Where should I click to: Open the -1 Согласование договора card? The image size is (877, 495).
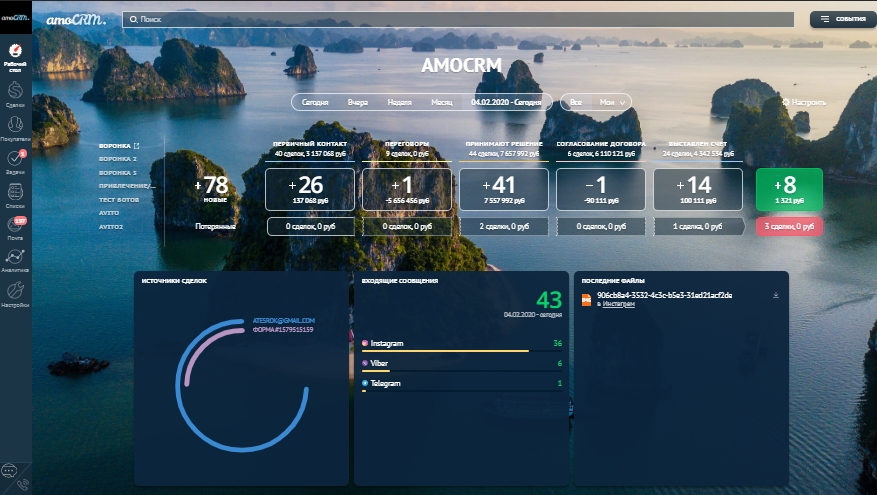(601, 190)
